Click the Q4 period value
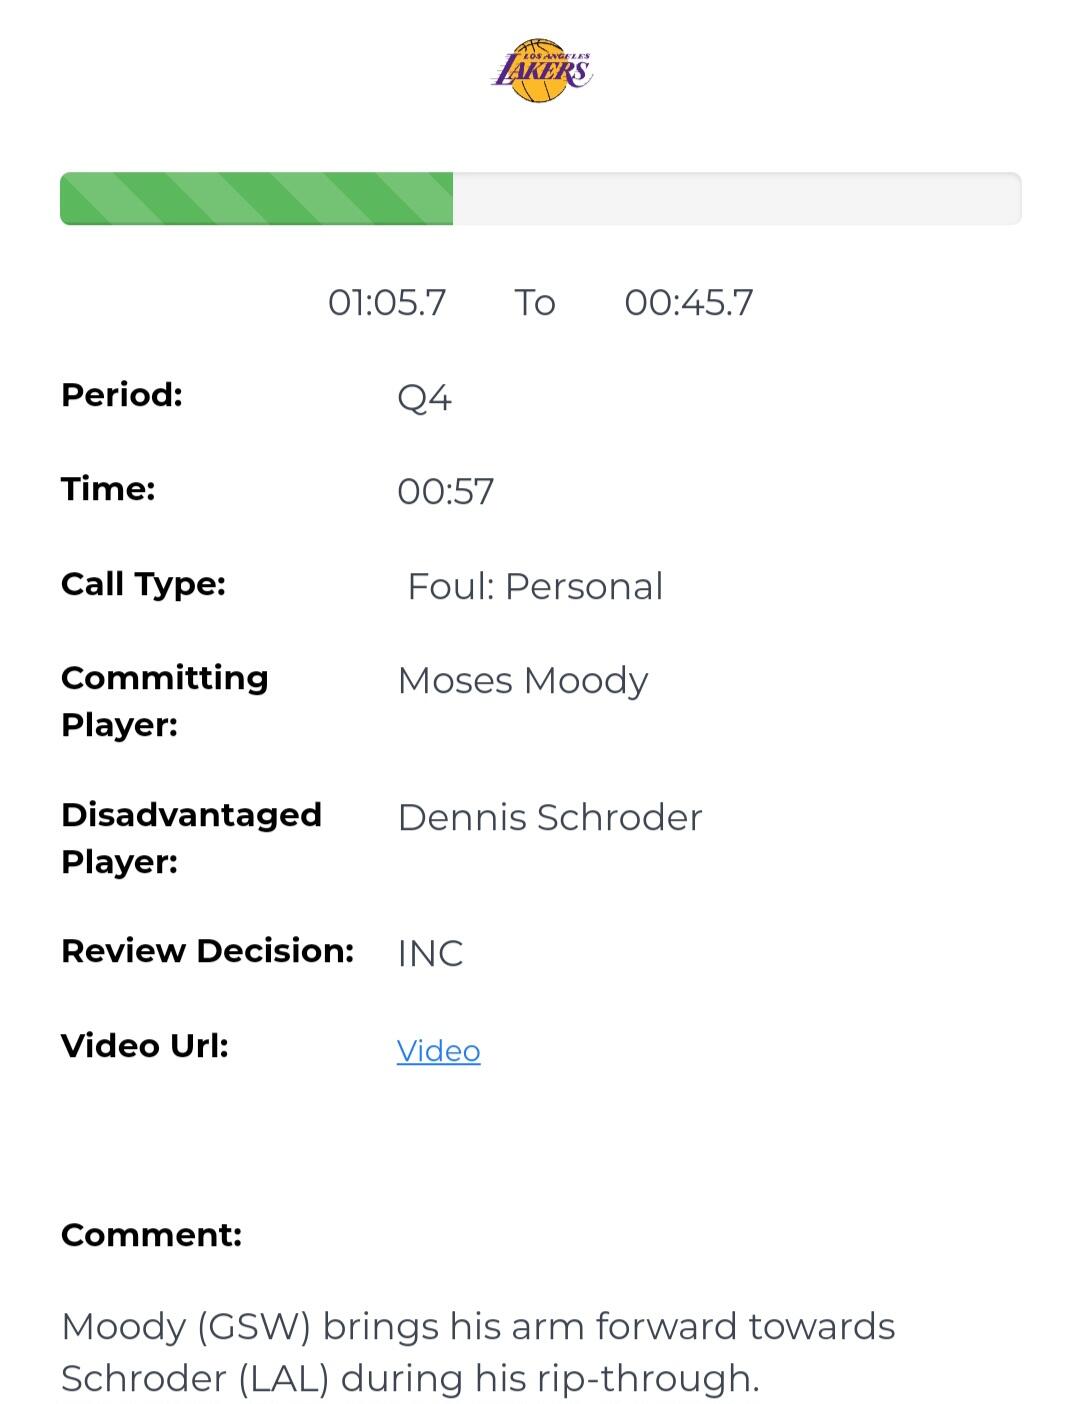 (x=424, y=398)
